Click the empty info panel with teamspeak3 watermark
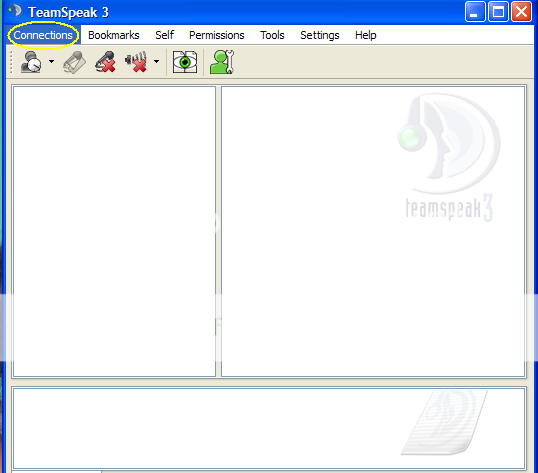The width and height of the screenshot is (538, 473). pyautogui.click(x=373, y=231)
